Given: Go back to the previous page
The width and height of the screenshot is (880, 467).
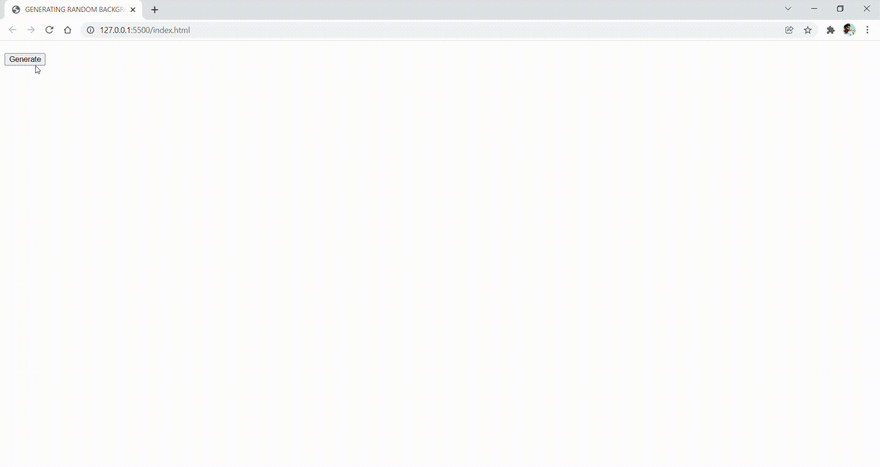Looking at the screenshot, I should (12, 30).
